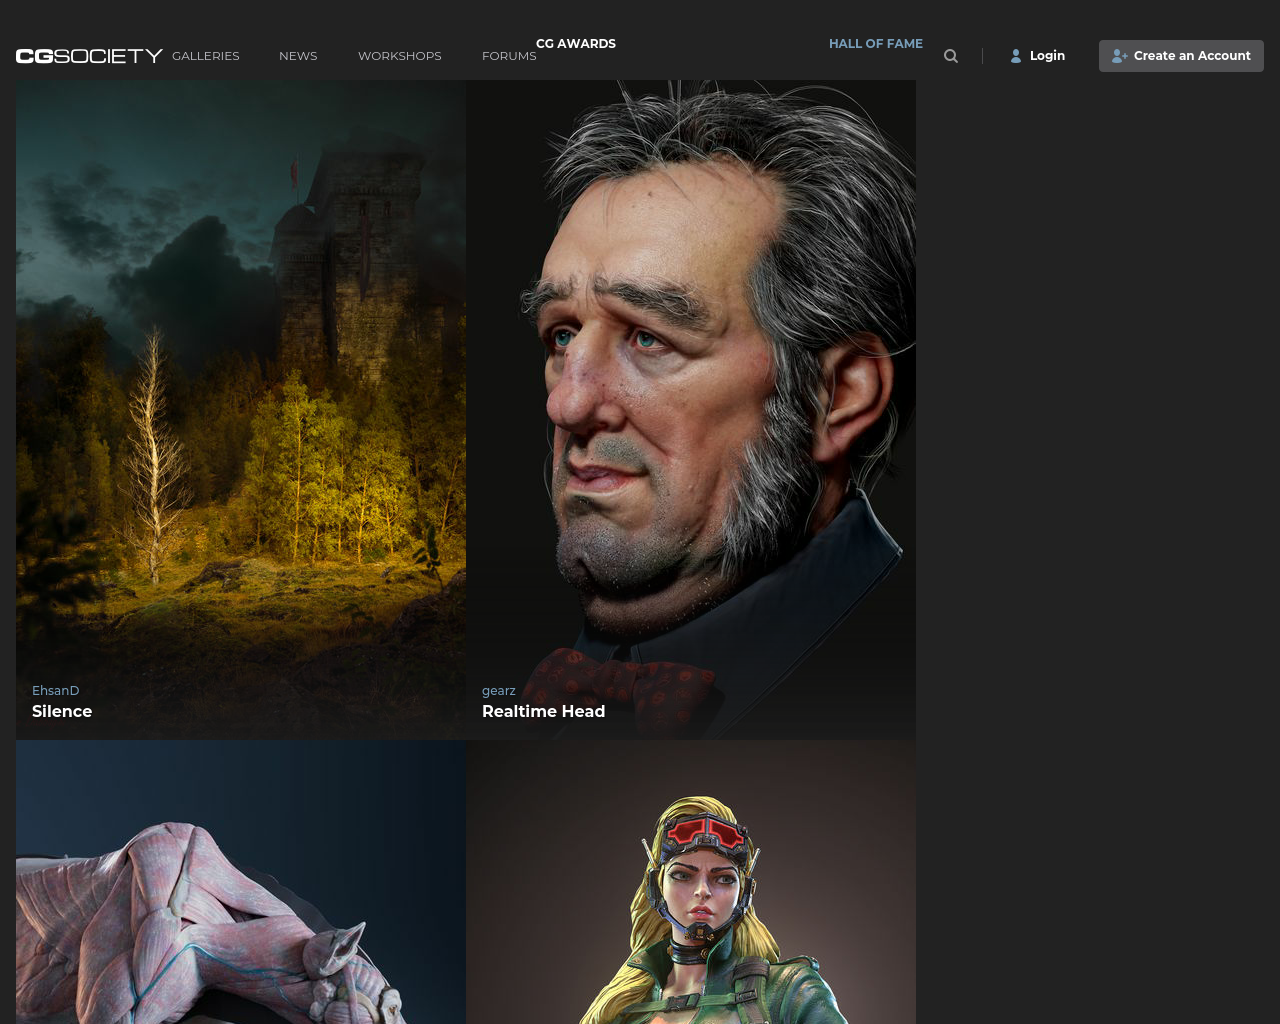Open the castle forest landscape artwork
1280x1024 pixels.
pos(240,380)
